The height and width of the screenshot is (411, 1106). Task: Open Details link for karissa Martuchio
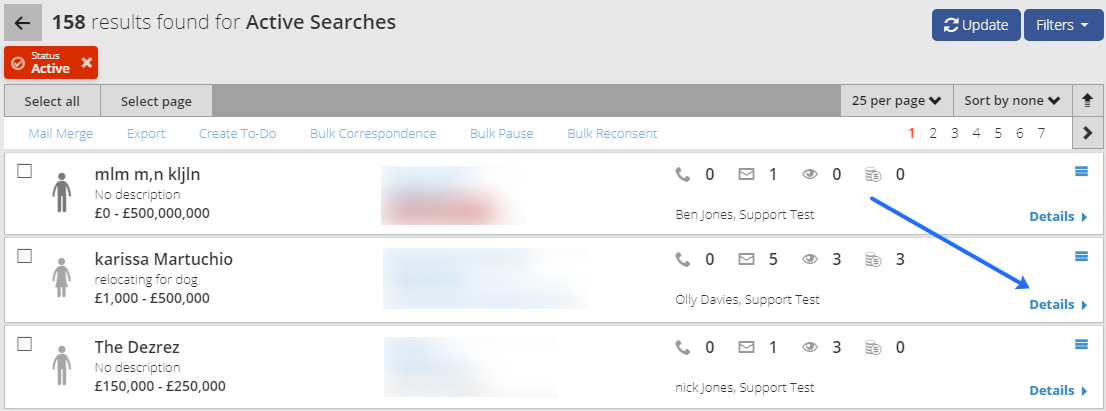tap(1058, 305)
